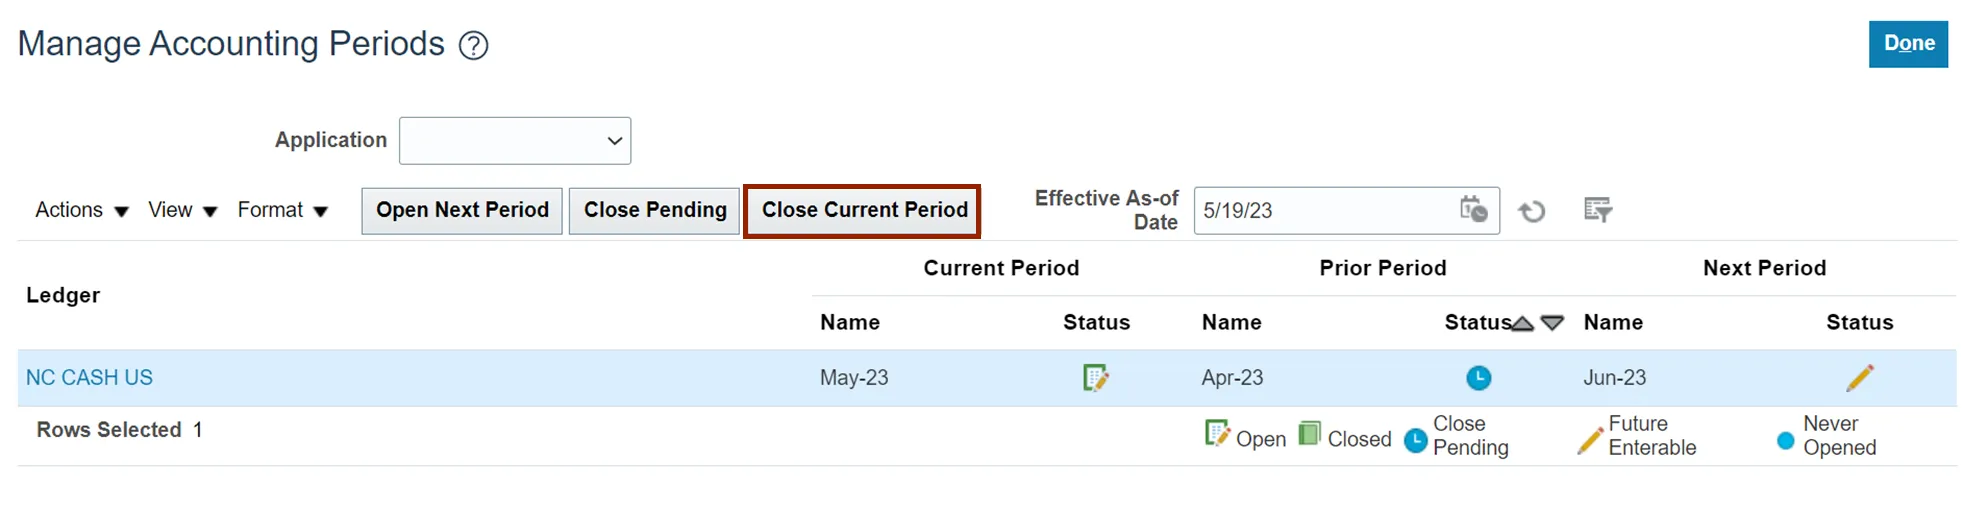
Task: Click the future enterable pencil icon for Jun-23
Action: (1859, 378)
